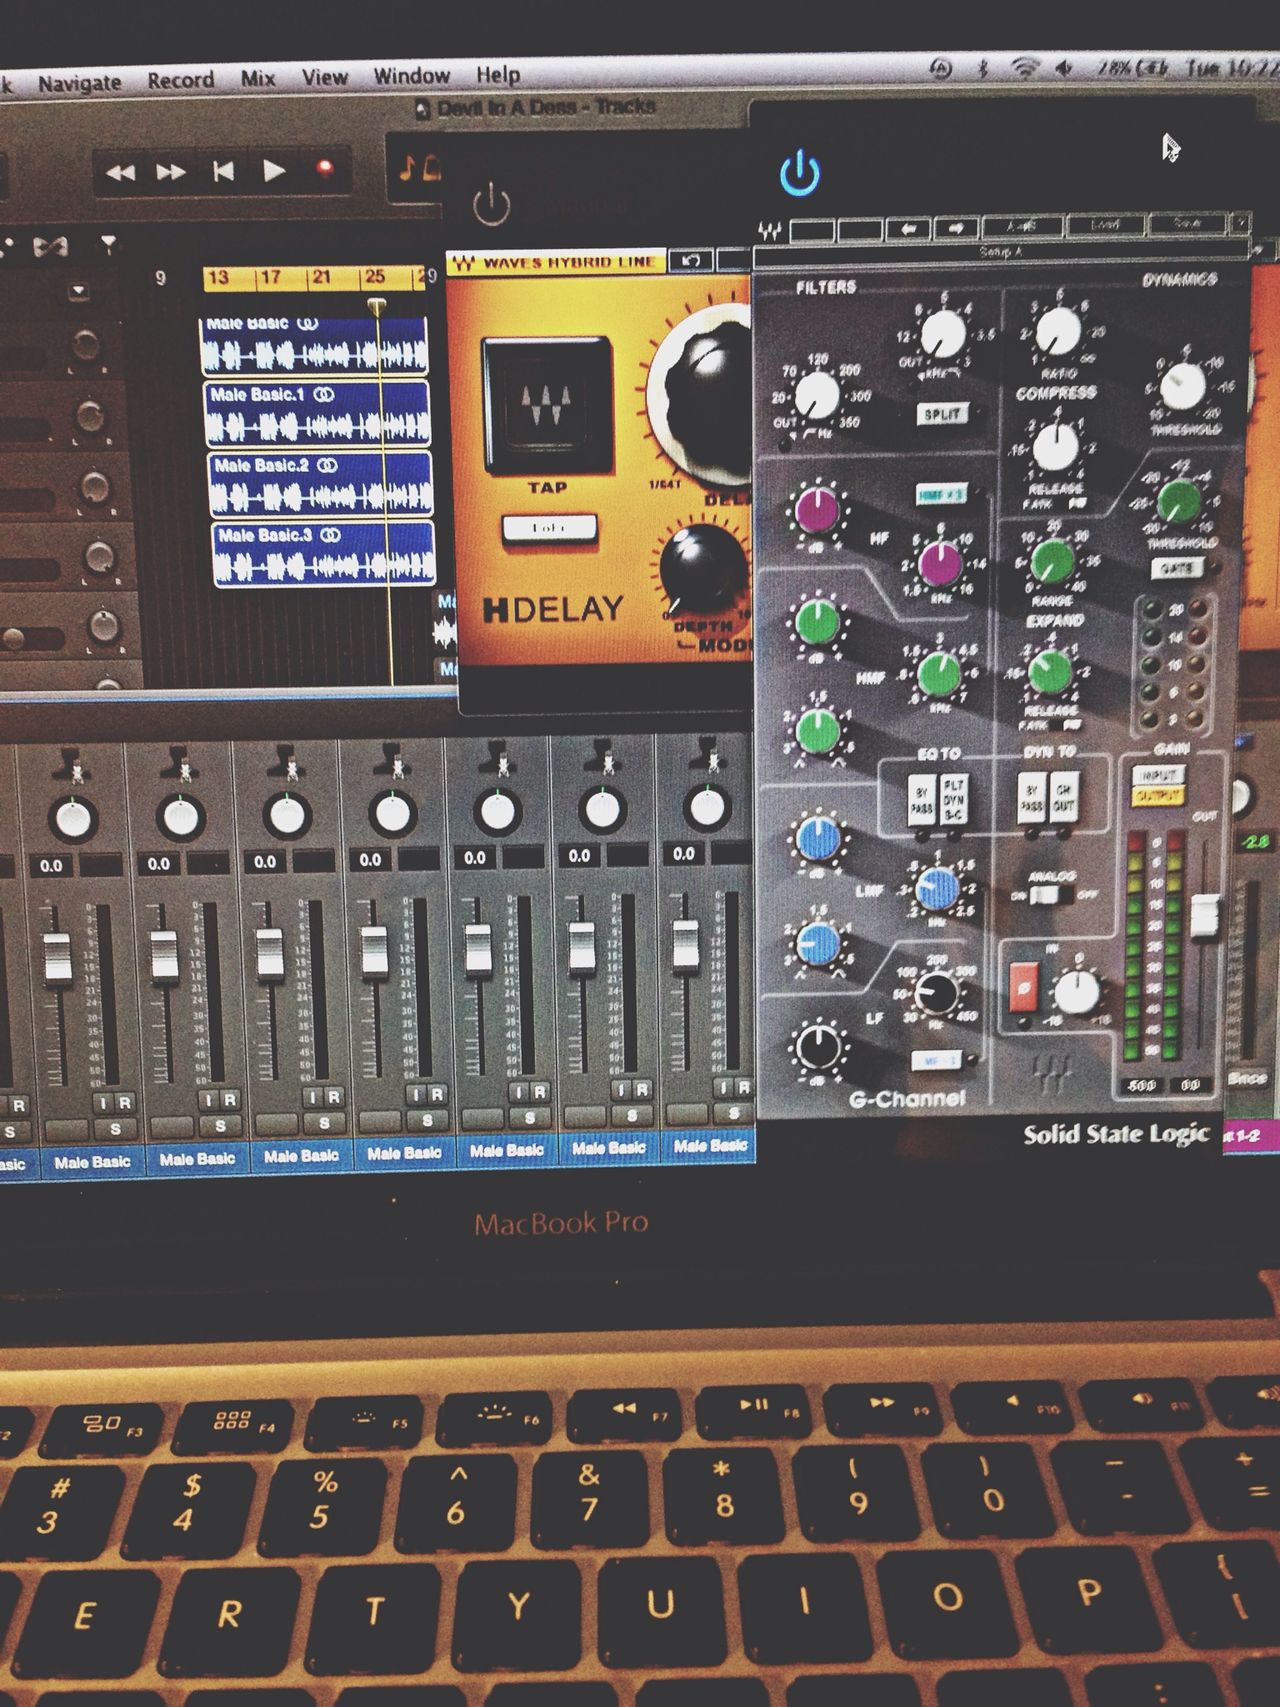1280x1707 pixels.
Task: Open the View menu
Action: click(x=325, y=77)
